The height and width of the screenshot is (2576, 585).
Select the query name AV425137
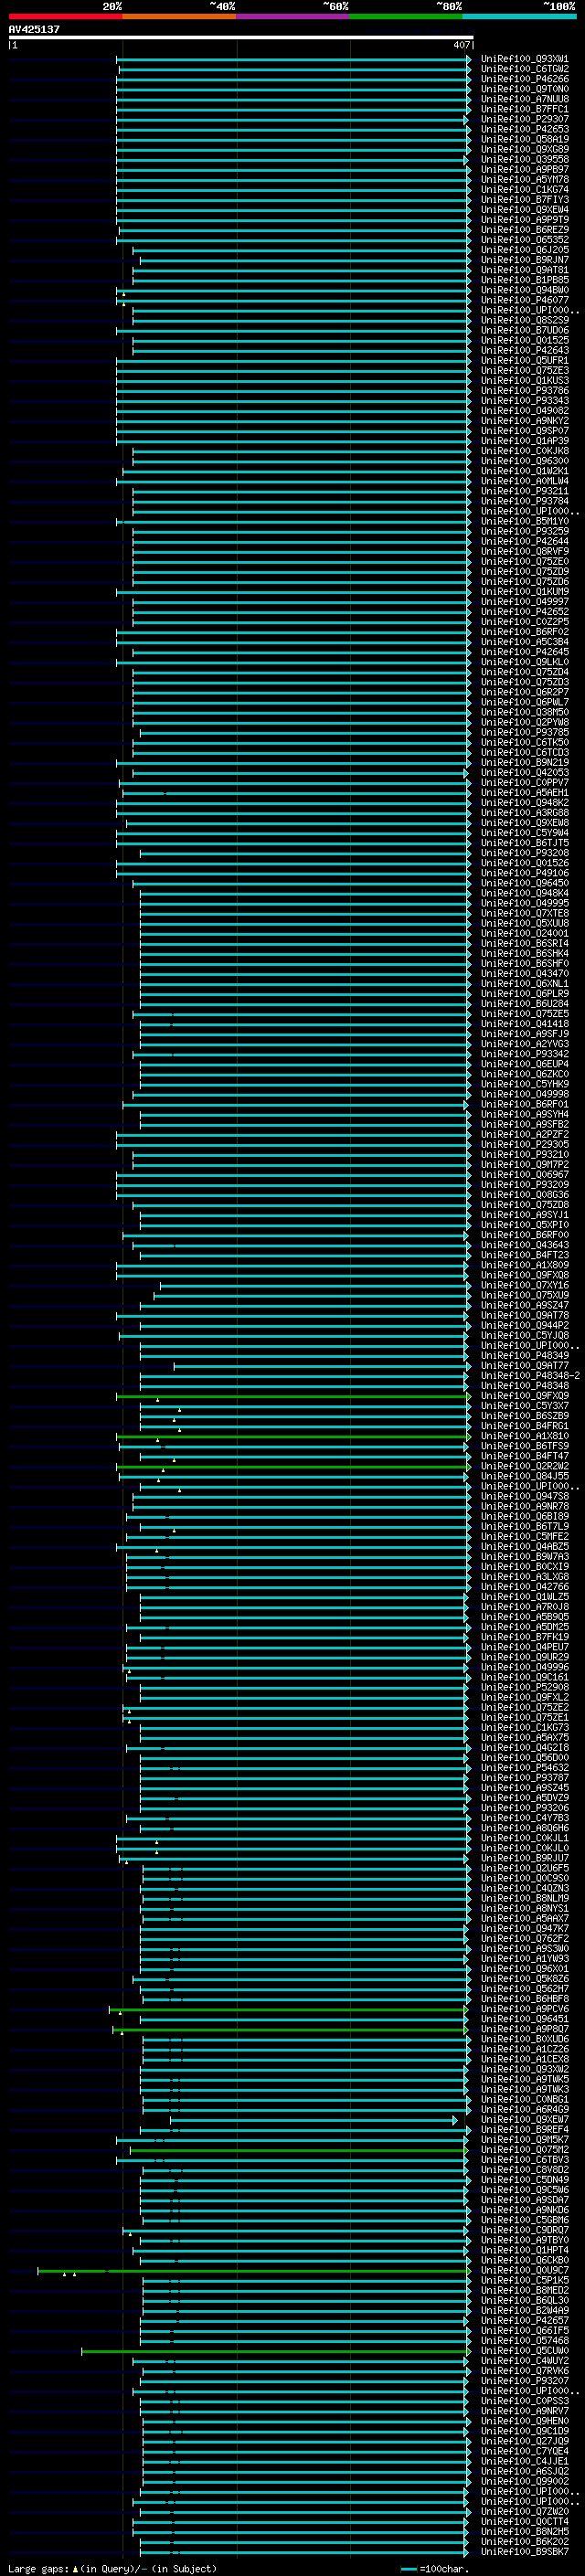pyautogui.click(x=34, y=29)
